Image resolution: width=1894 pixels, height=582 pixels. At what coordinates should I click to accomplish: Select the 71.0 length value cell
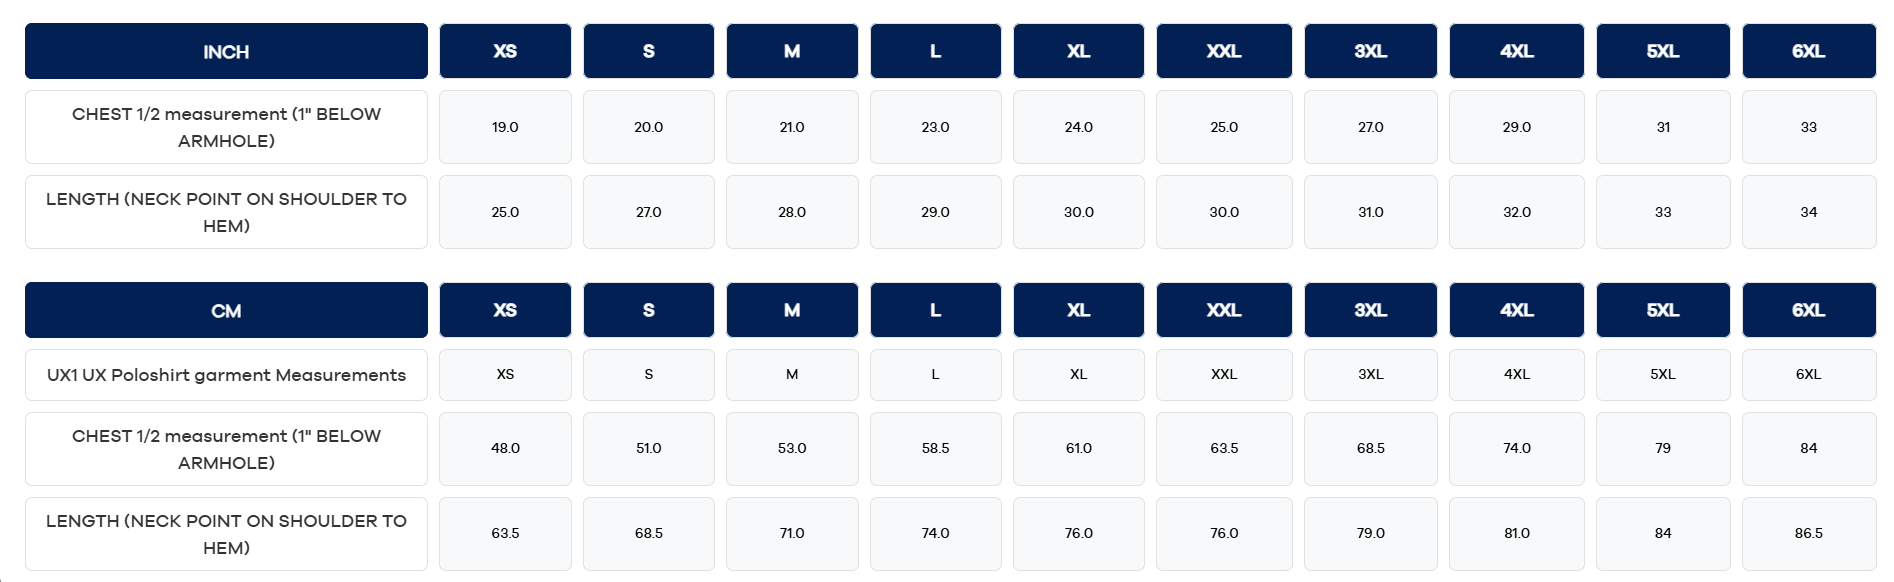[791, 534]
